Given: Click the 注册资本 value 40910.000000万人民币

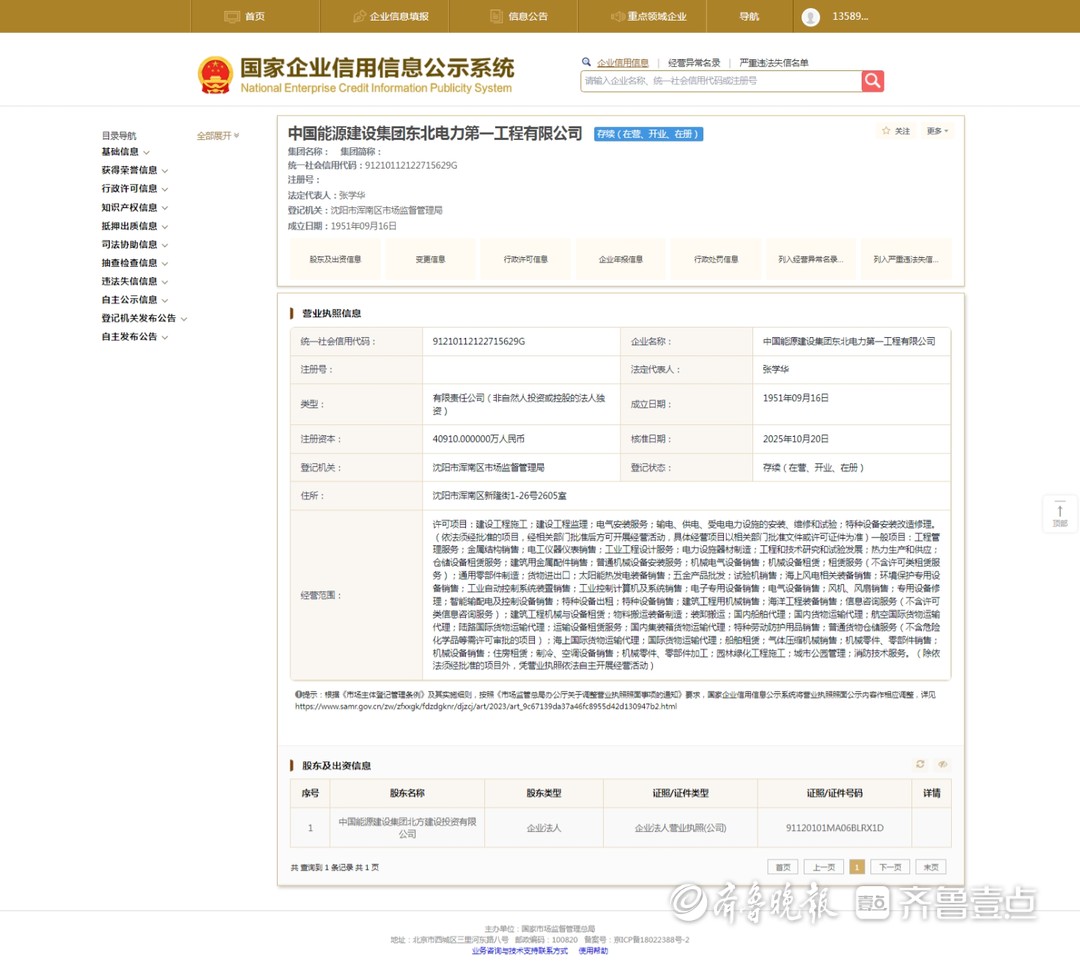Looking at the screenshot, I should (478, 439).
